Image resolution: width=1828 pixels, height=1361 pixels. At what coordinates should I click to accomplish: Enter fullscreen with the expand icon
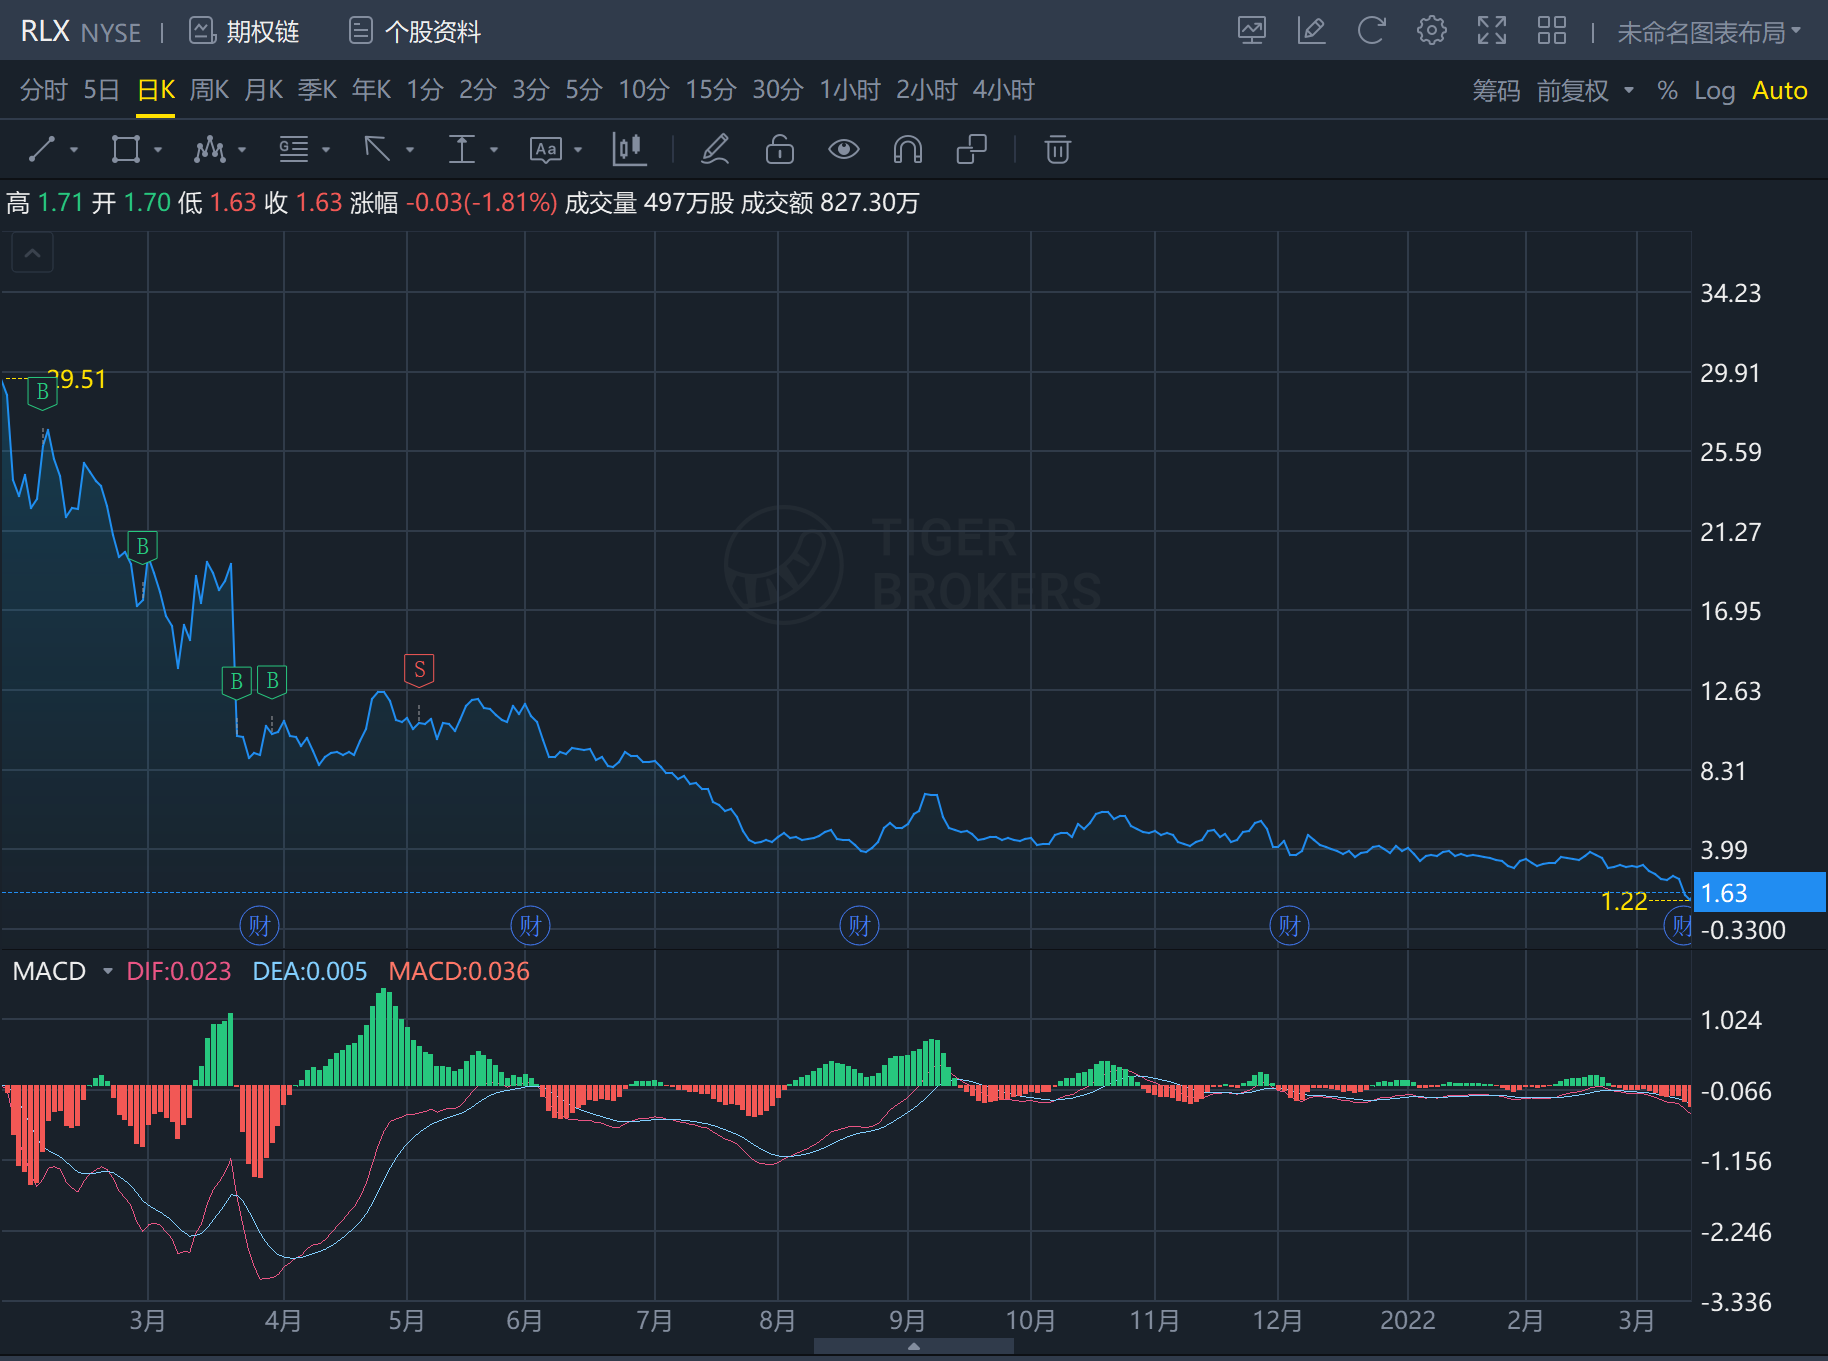pyautogui.click(x=1491, y=31)
